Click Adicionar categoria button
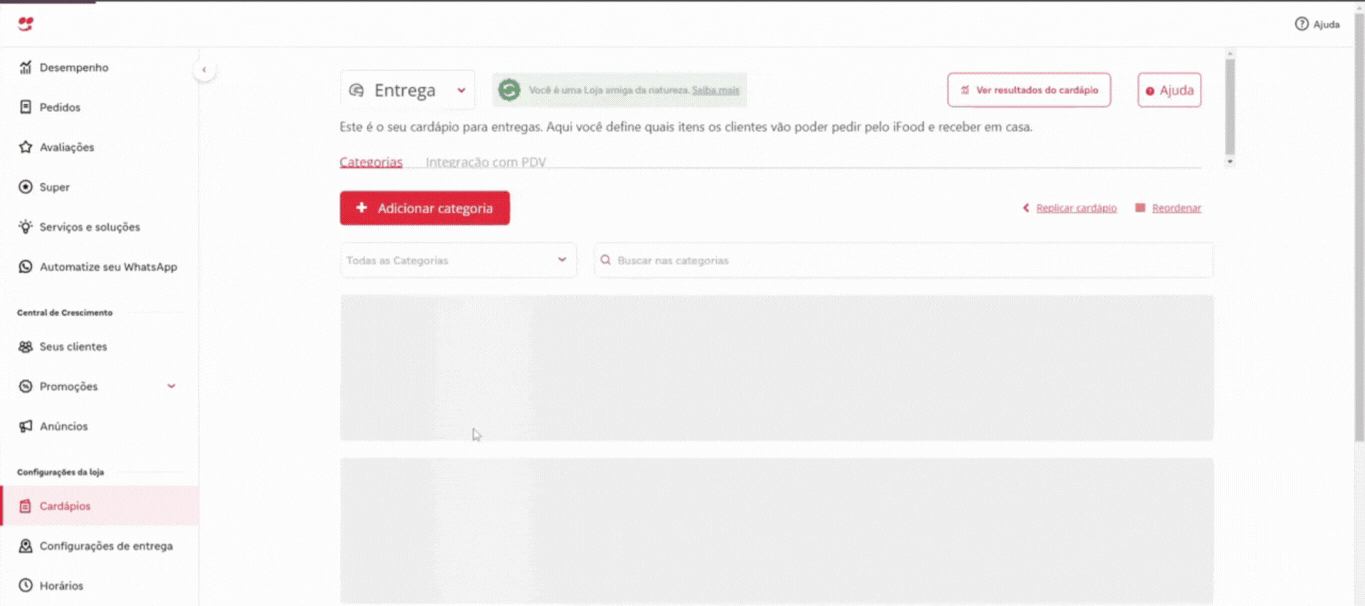The height and width of the screenshot is (606, 1365). [x=424, y=208]
